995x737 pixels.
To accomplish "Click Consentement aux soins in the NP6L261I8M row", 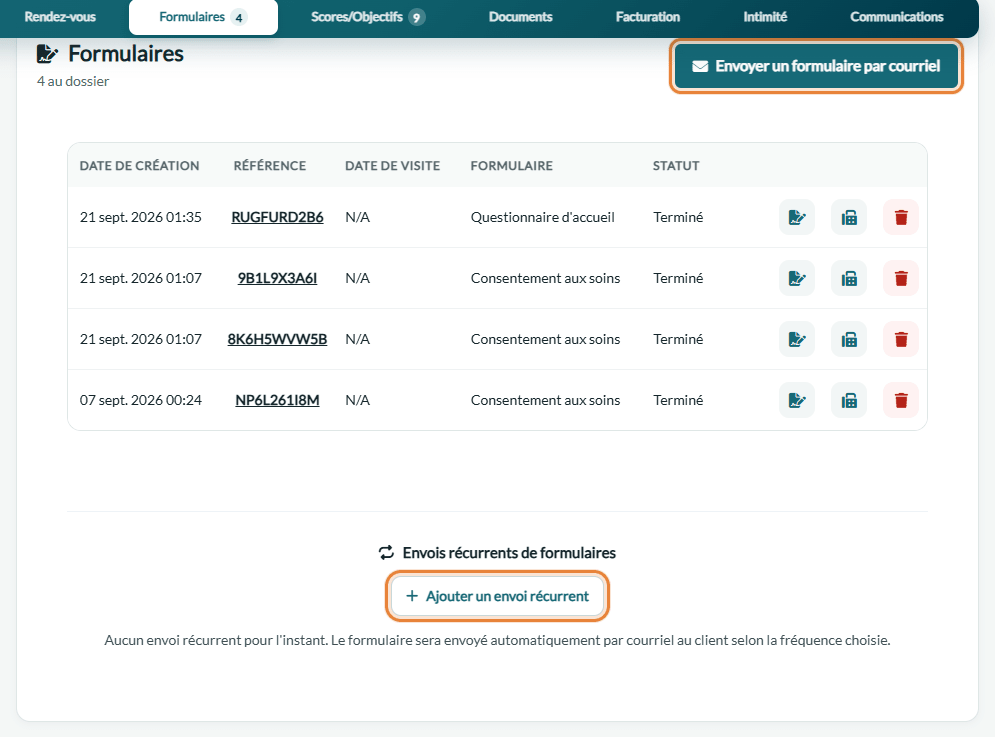I will [x=545, y=400].
